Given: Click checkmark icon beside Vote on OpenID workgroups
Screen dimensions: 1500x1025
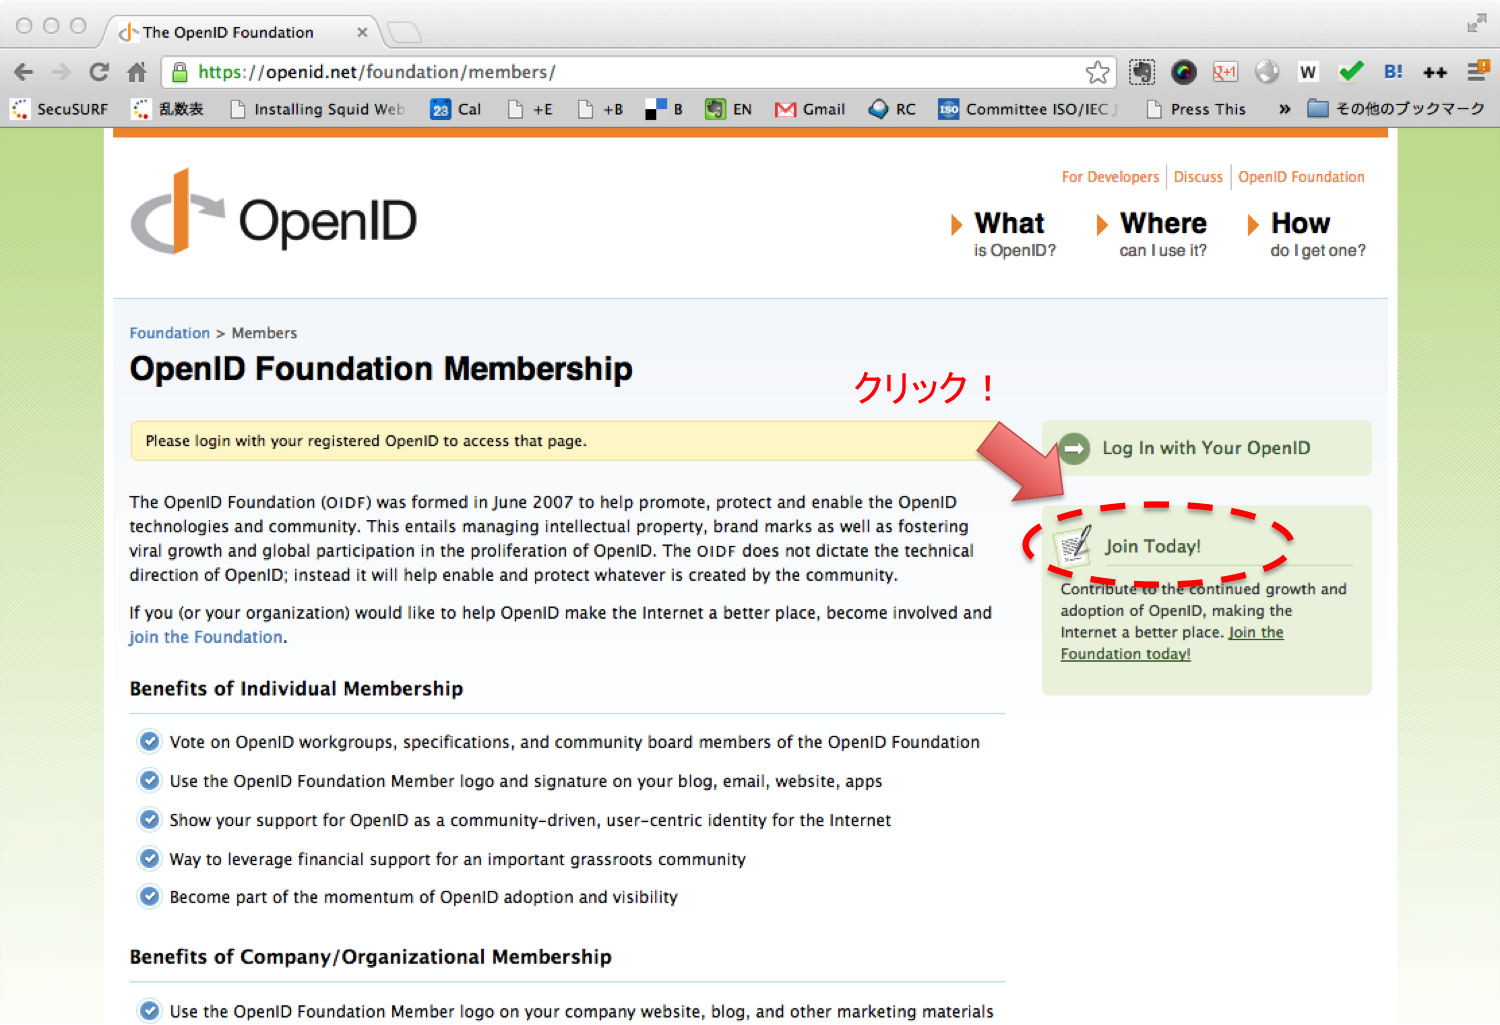Looking at the screenshot, I should pyautogui.click(x=149, y=741).
